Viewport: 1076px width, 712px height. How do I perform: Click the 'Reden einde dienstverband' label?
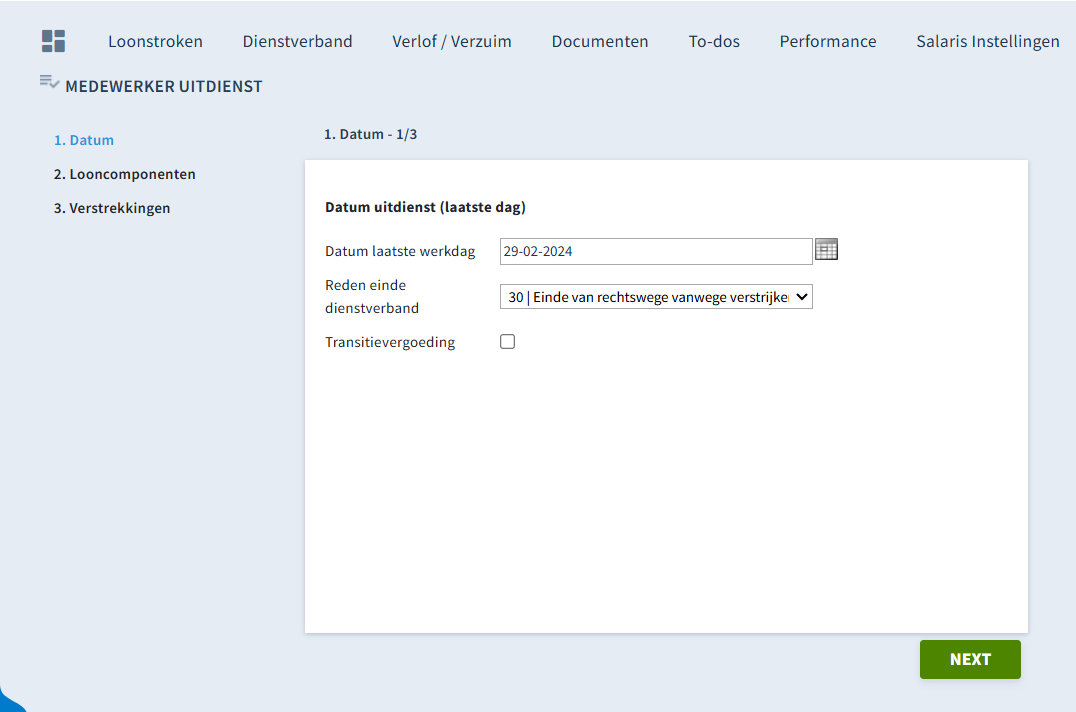click(372, 296)
